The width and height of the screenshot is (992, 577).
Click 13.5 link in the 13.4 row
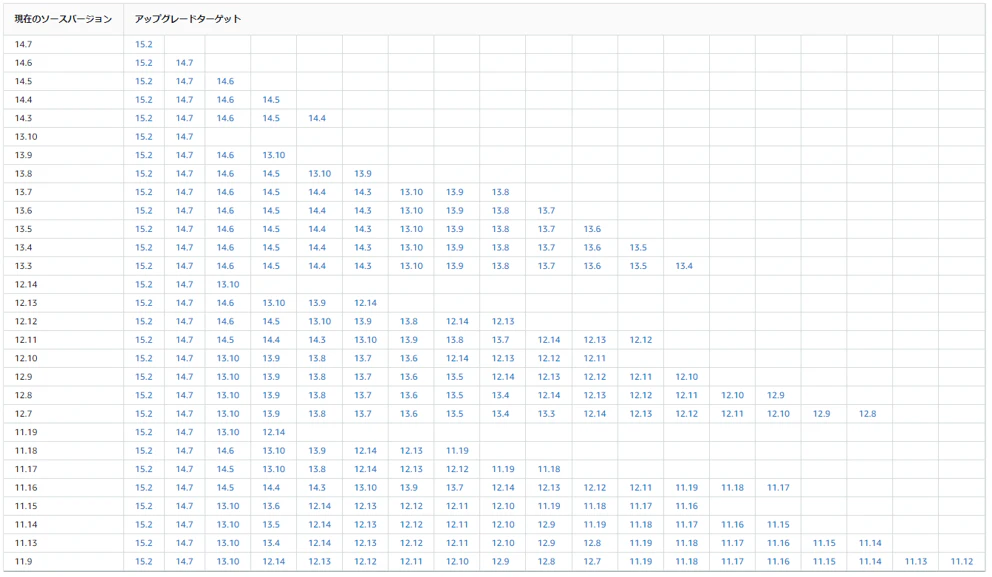(x=638, y=247)
